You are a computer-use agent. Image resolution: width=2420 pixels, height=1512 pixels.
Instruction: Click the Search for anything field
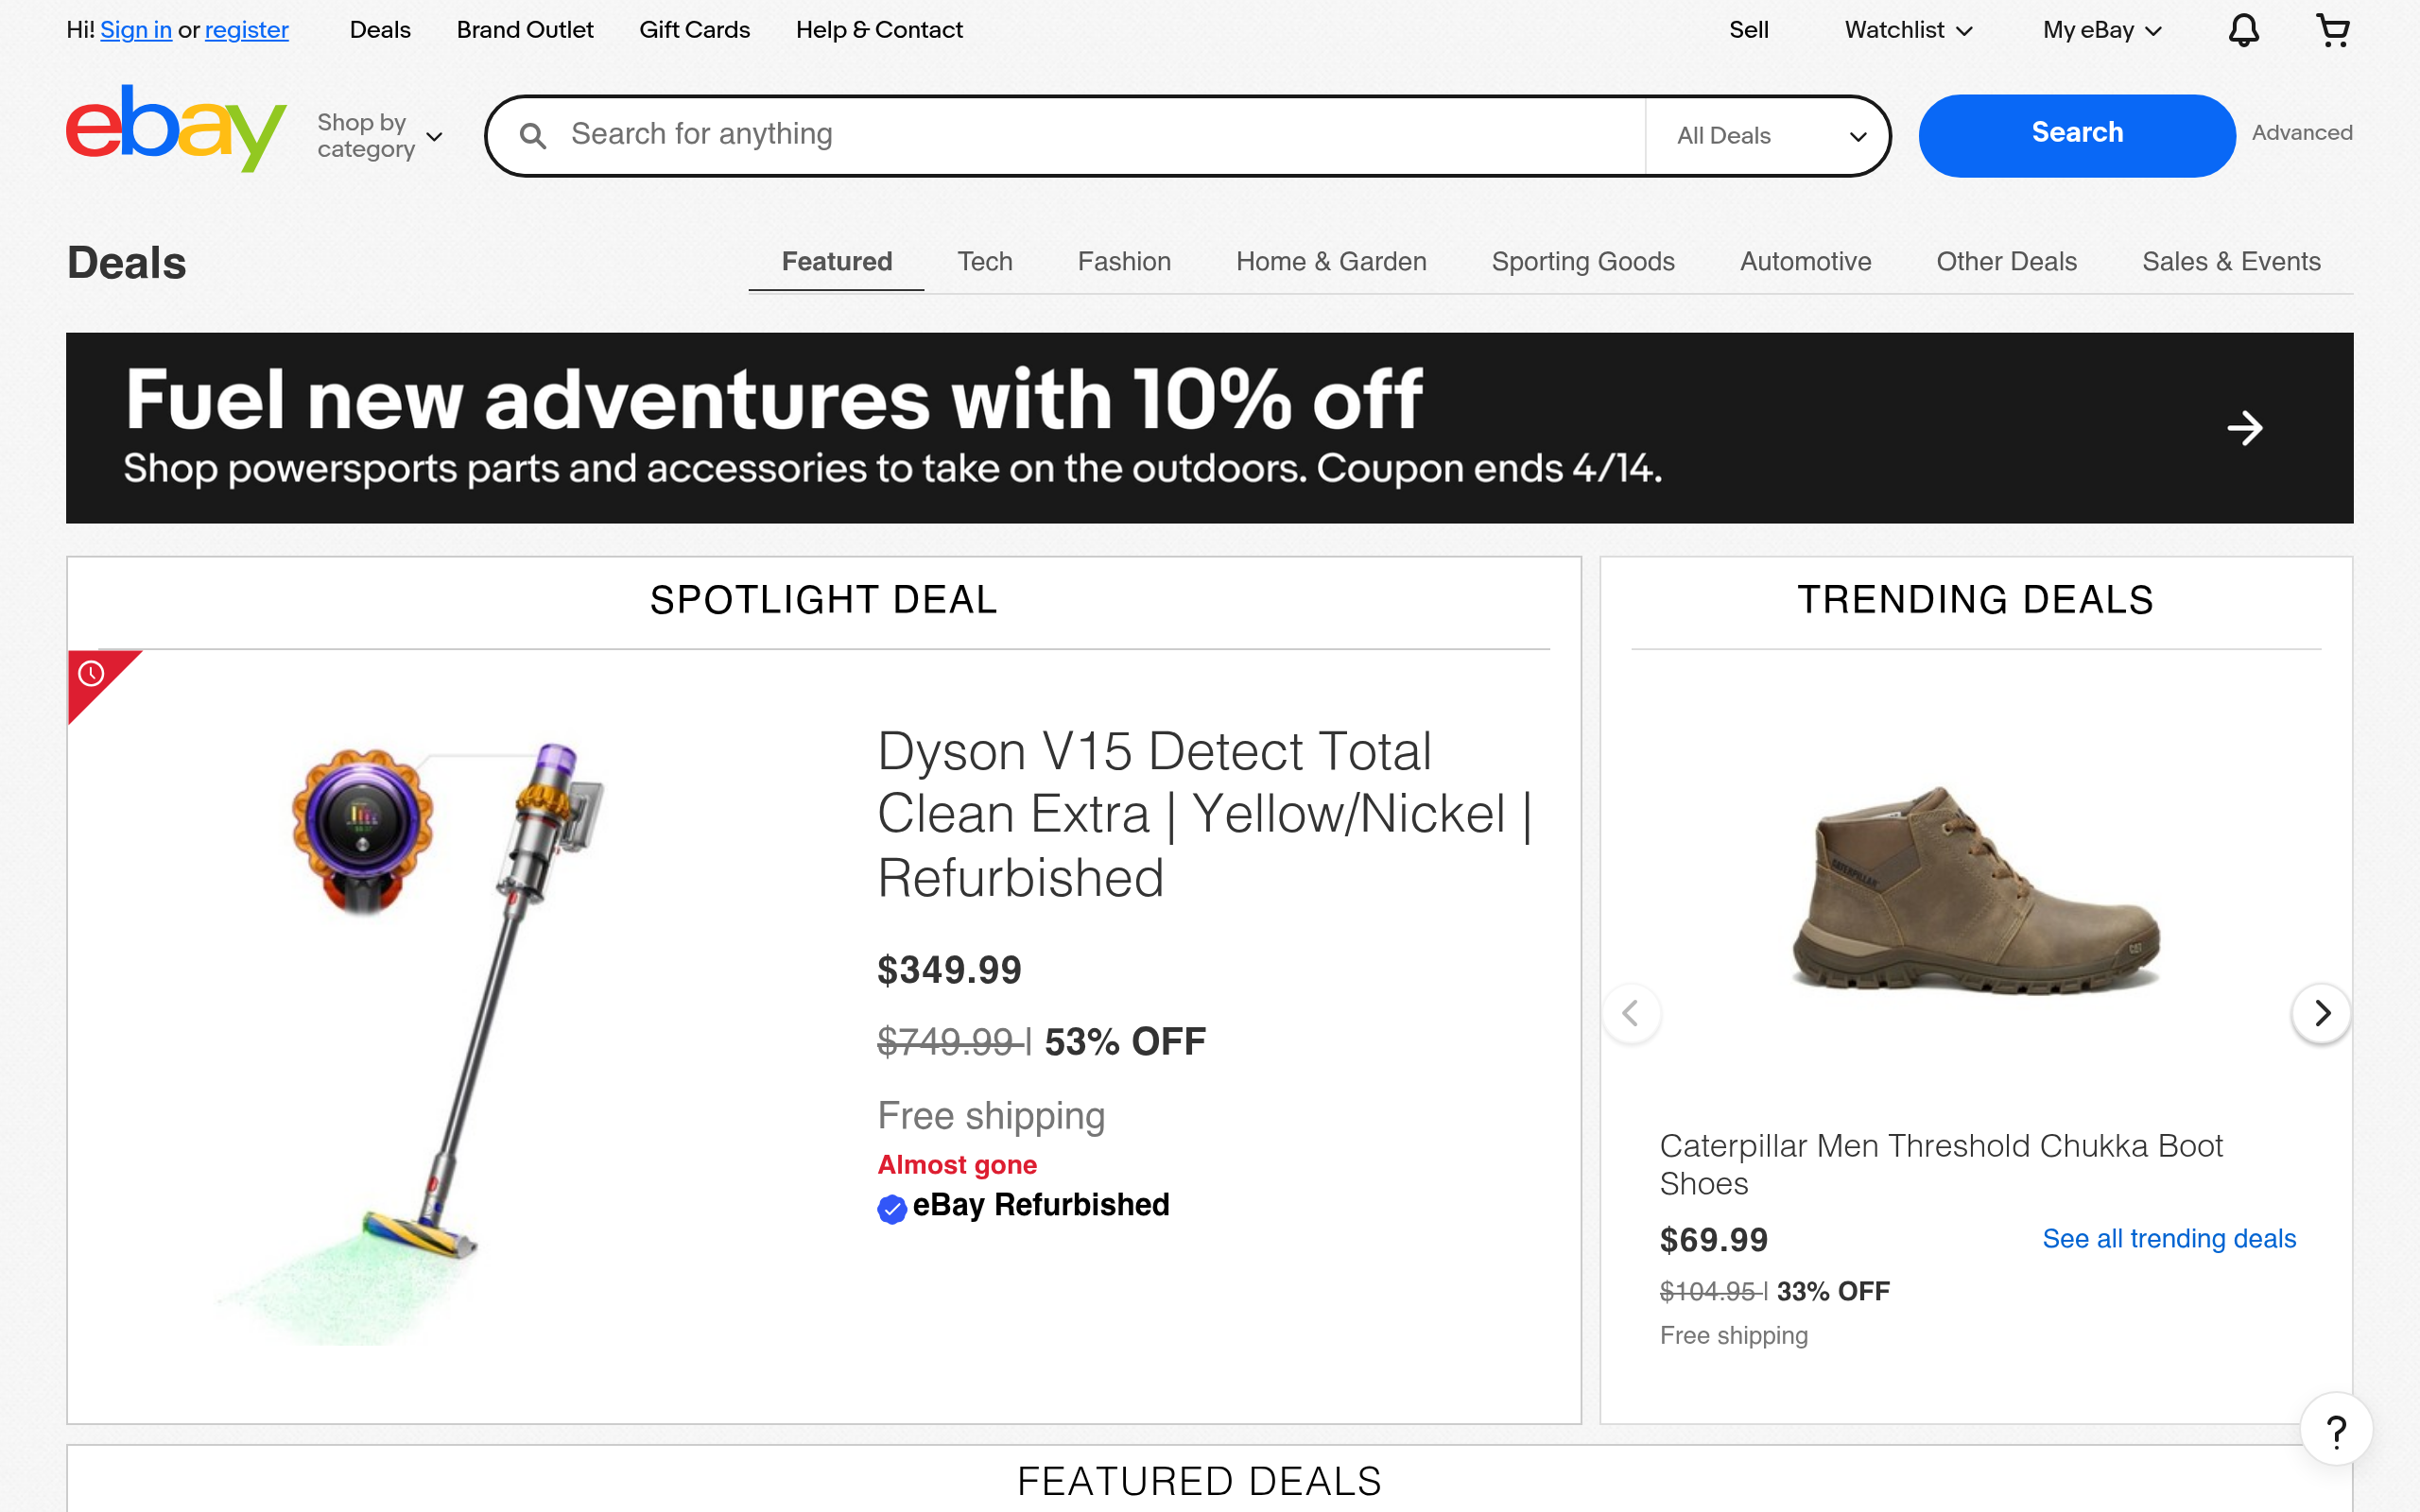1100,134
